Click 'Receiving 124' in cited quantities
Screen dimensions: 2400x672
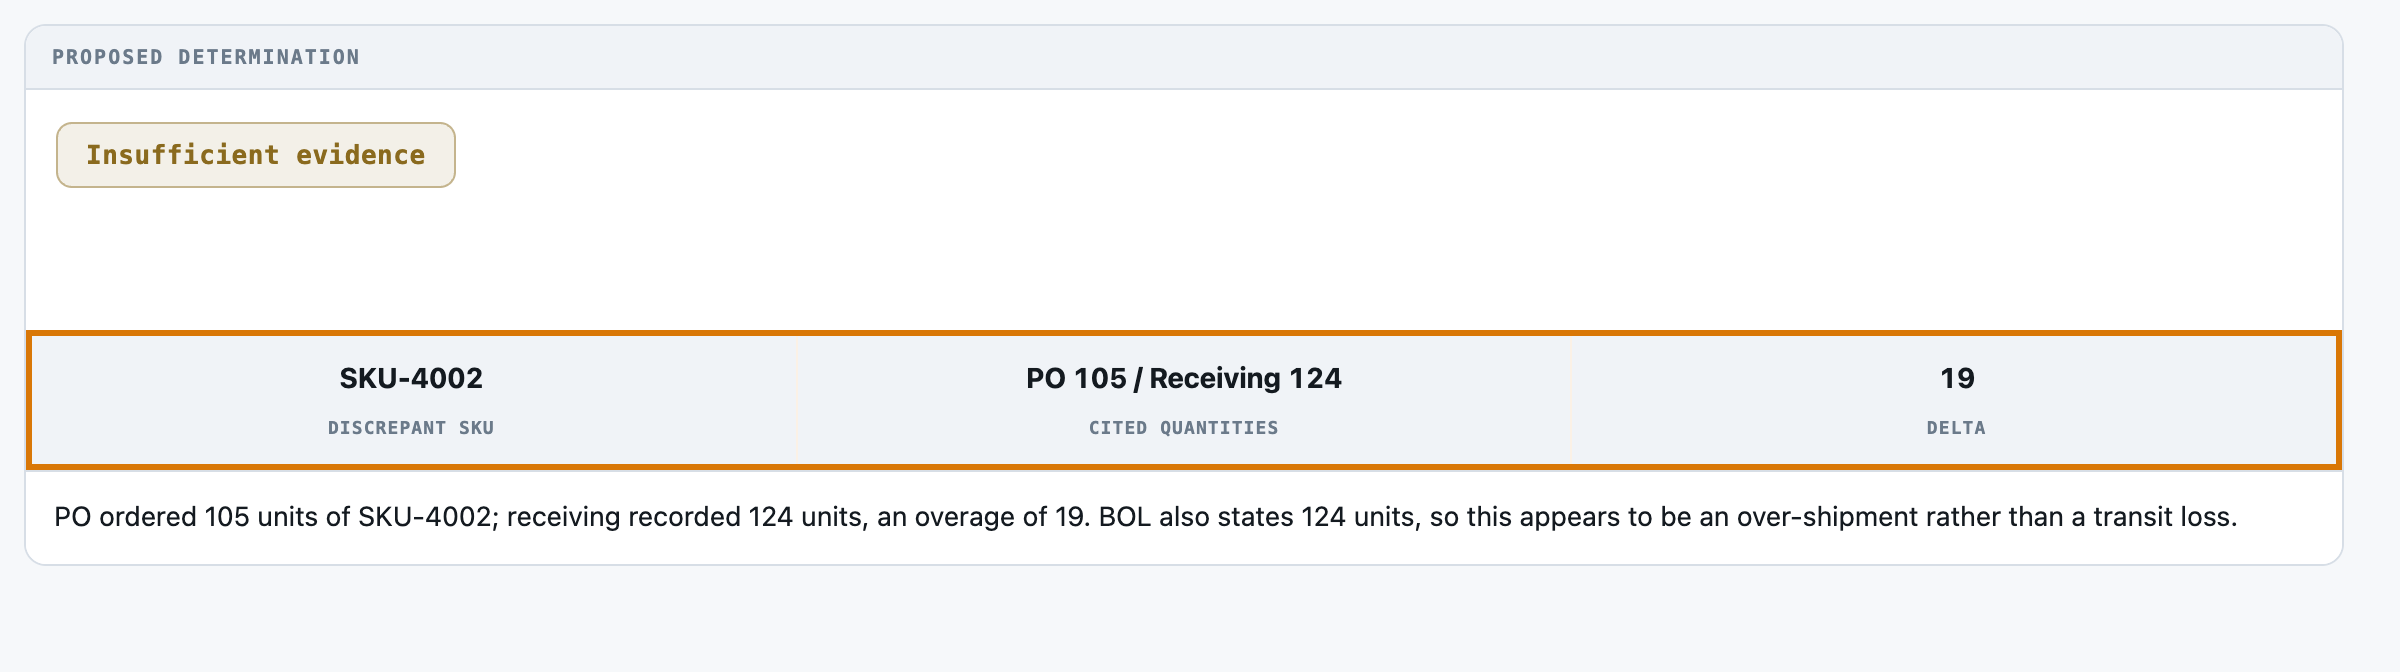[x=1245, y=378]
